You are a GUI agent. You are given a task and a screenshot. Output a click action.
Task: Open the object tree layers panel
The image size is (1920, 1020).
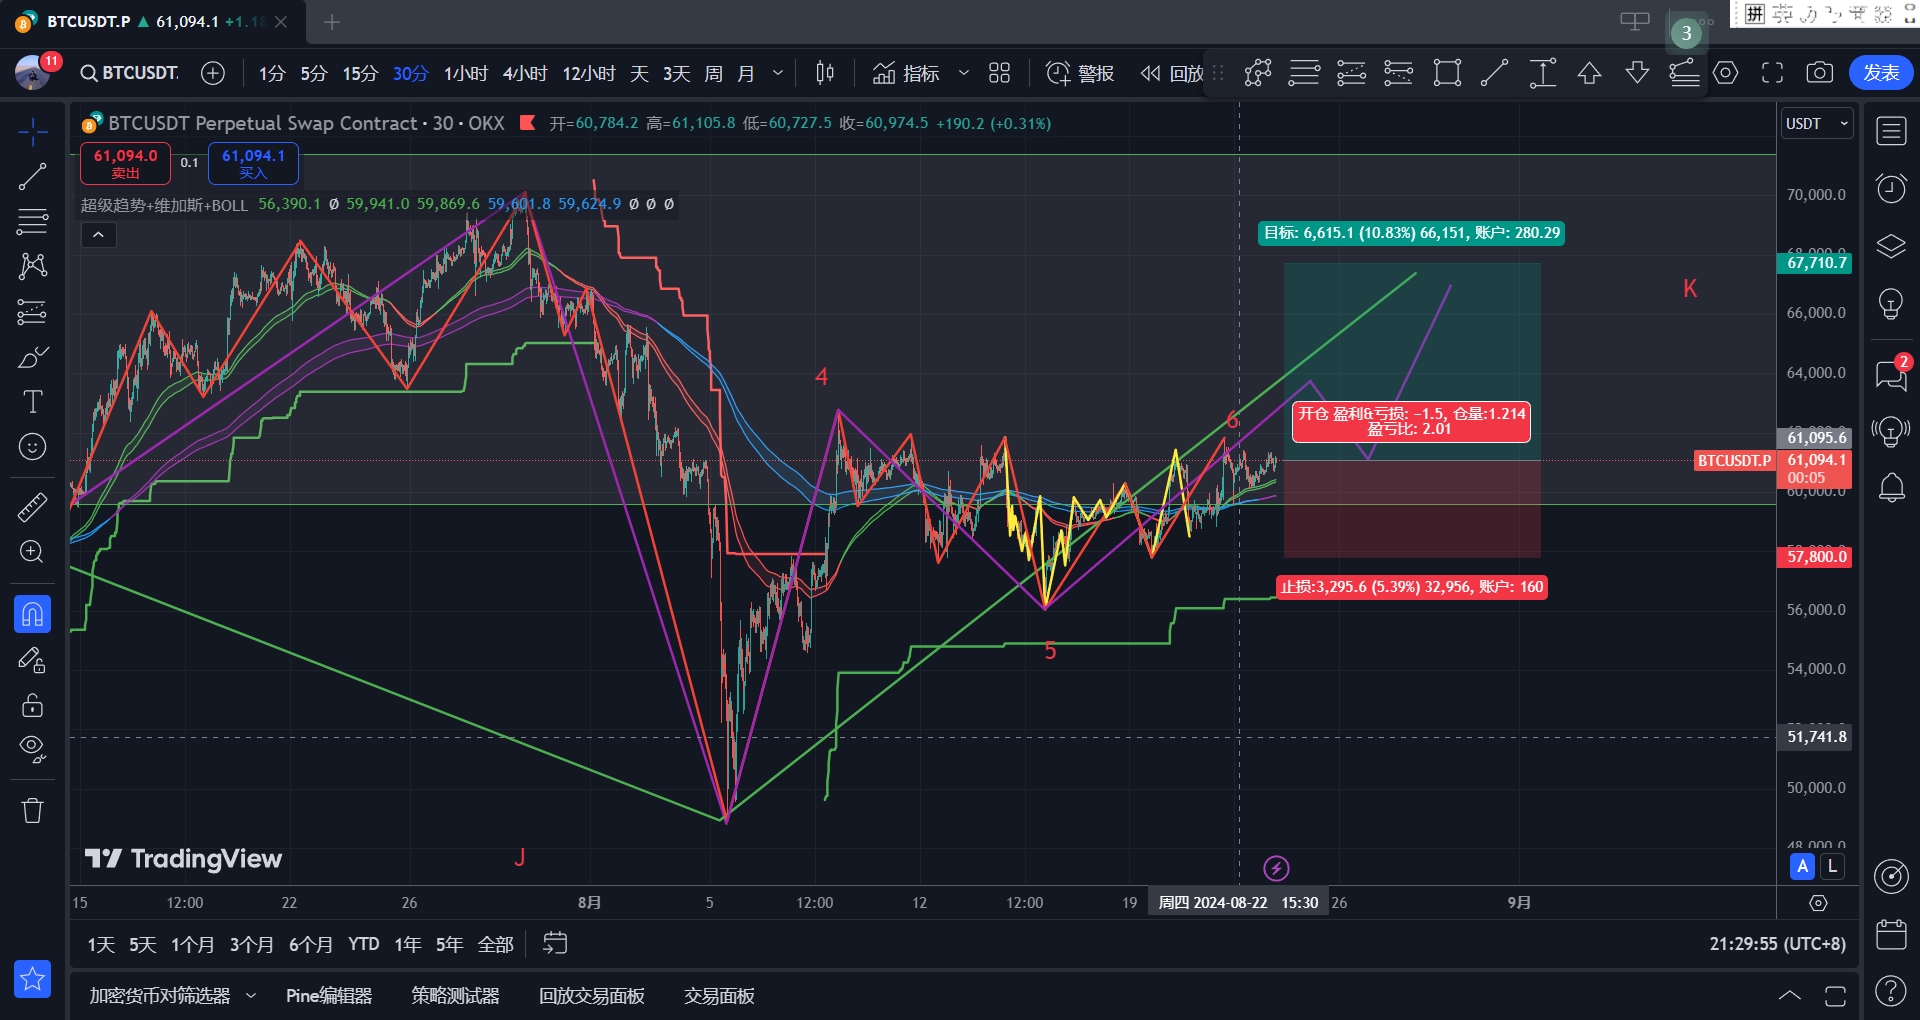coord(1891,246)
